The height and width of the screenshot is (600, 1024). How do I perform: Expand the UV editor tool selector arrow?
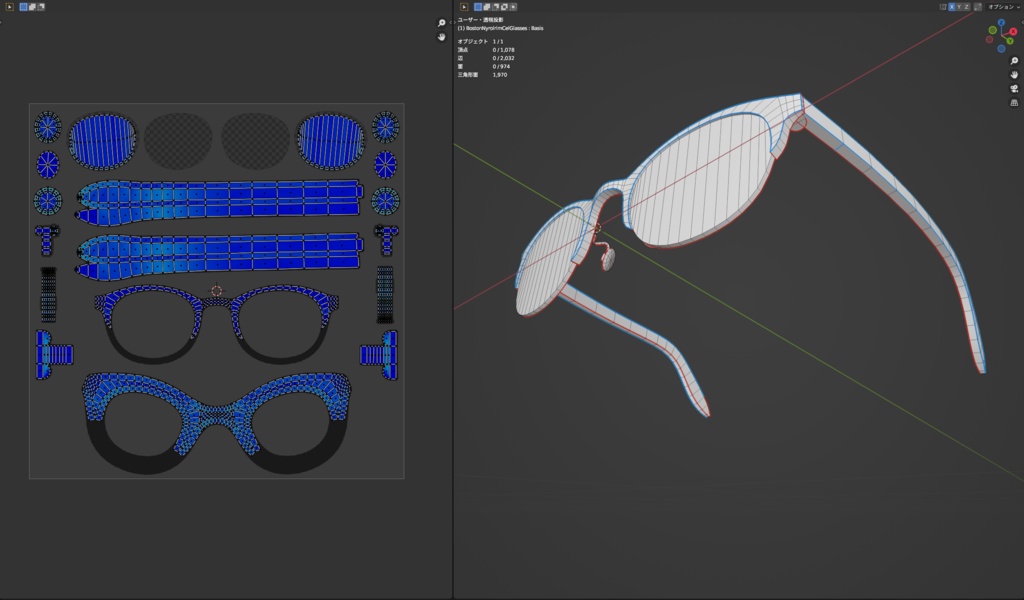pos(9,7)
